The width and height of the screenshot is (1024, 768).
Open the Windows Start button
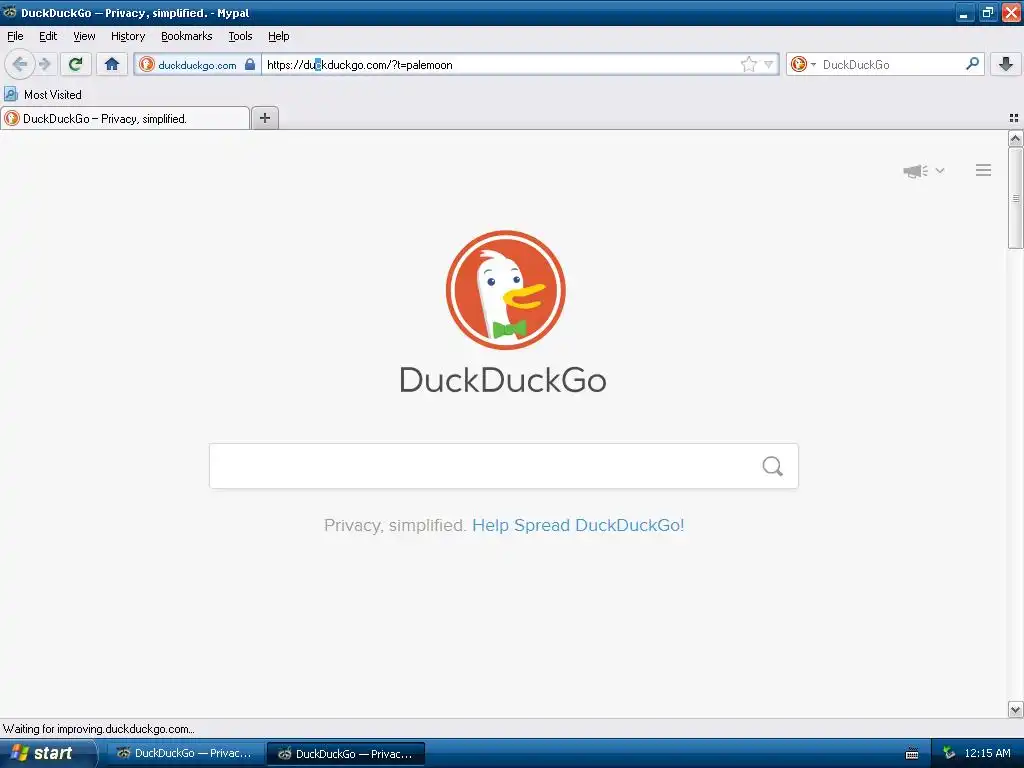click(x=47, y=753)
